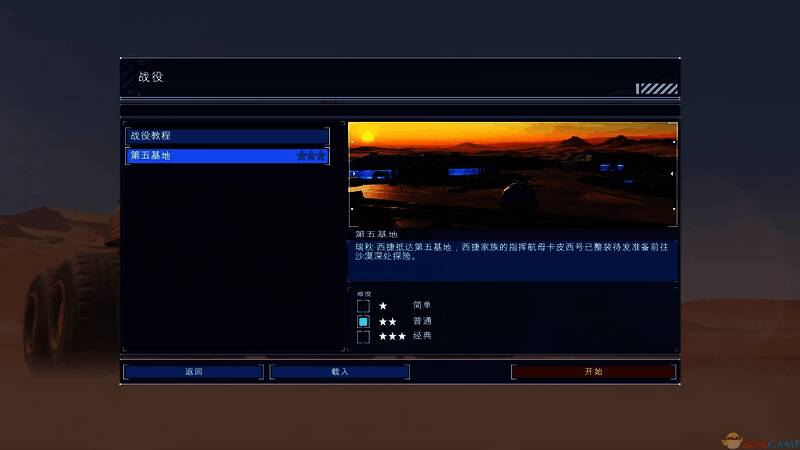Enable the 简单 difficulty checkbox
The image size is (800, 450).
pos(363,306)
